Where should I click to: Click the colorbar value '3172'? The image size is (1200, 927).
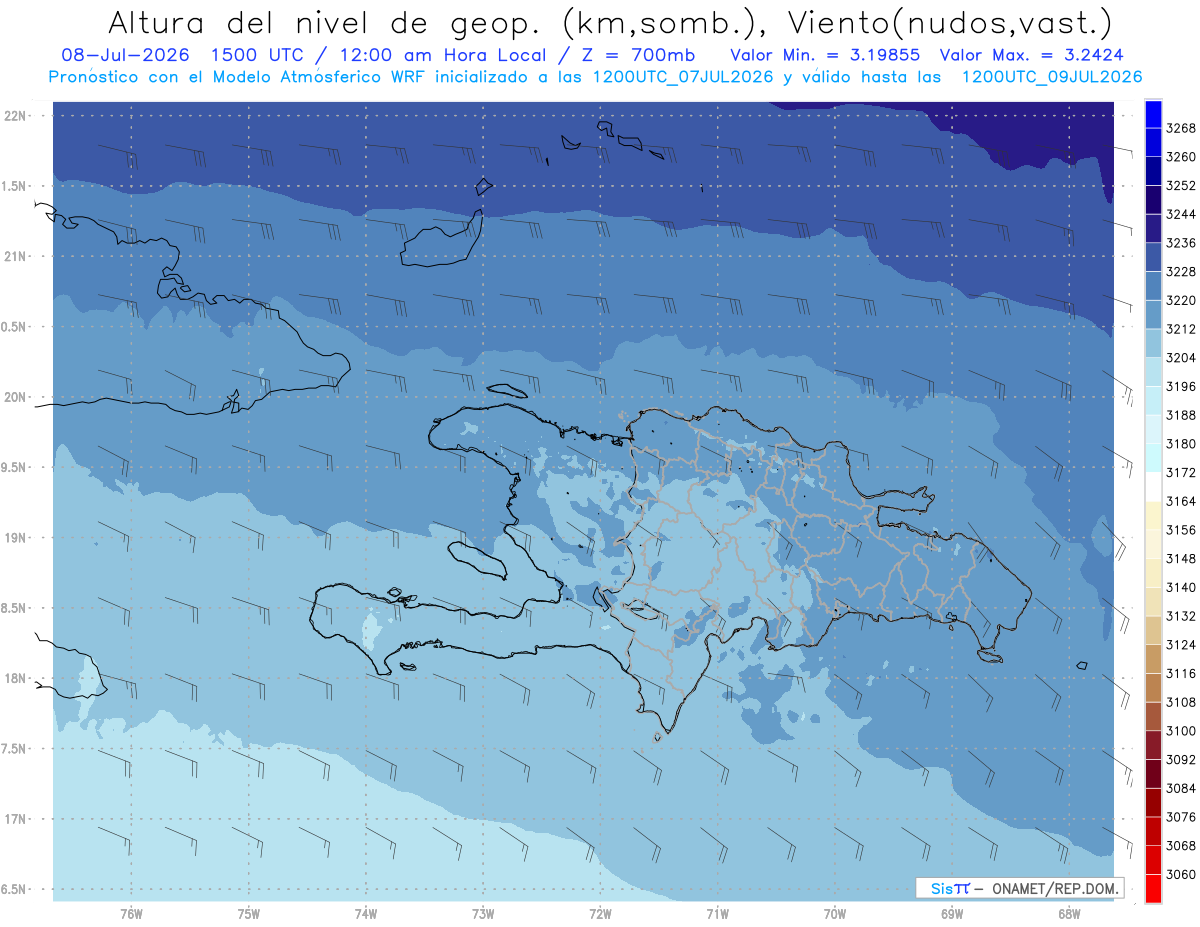pyautogui.click(x=1181, y=472)
